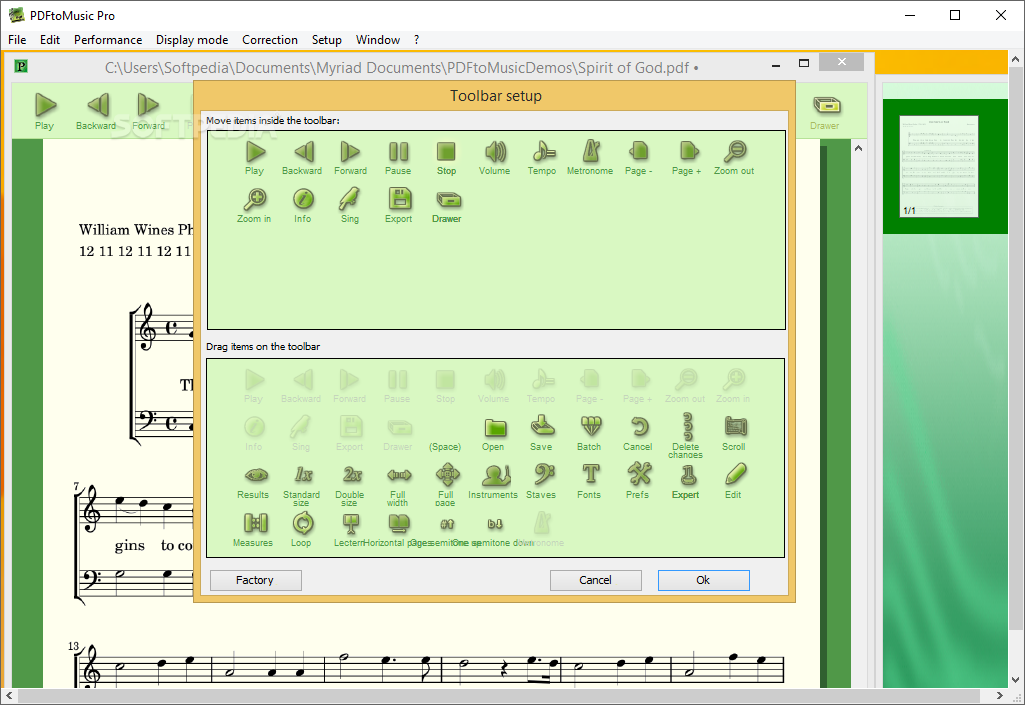Click the Horizontal pages book icon
Image resolution: width=1025 pixels, height=705 pixels.
coord(399,523)
